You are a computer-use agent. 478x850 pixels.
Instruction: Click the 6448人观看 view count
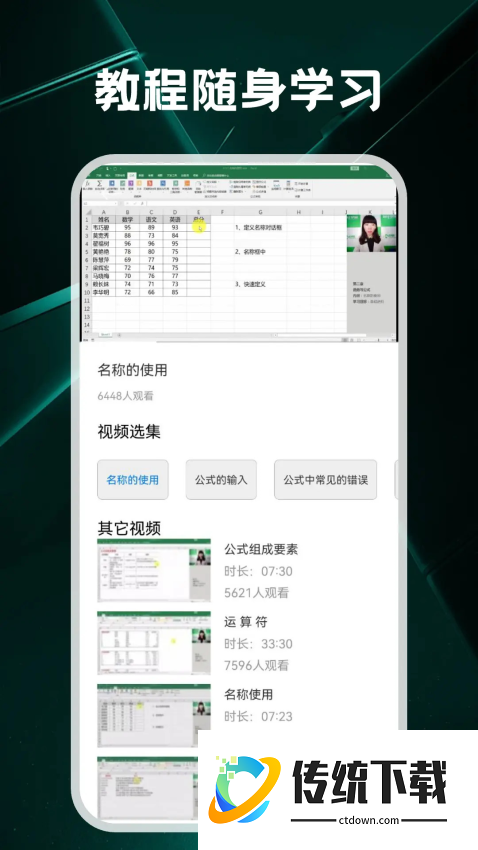126,396
